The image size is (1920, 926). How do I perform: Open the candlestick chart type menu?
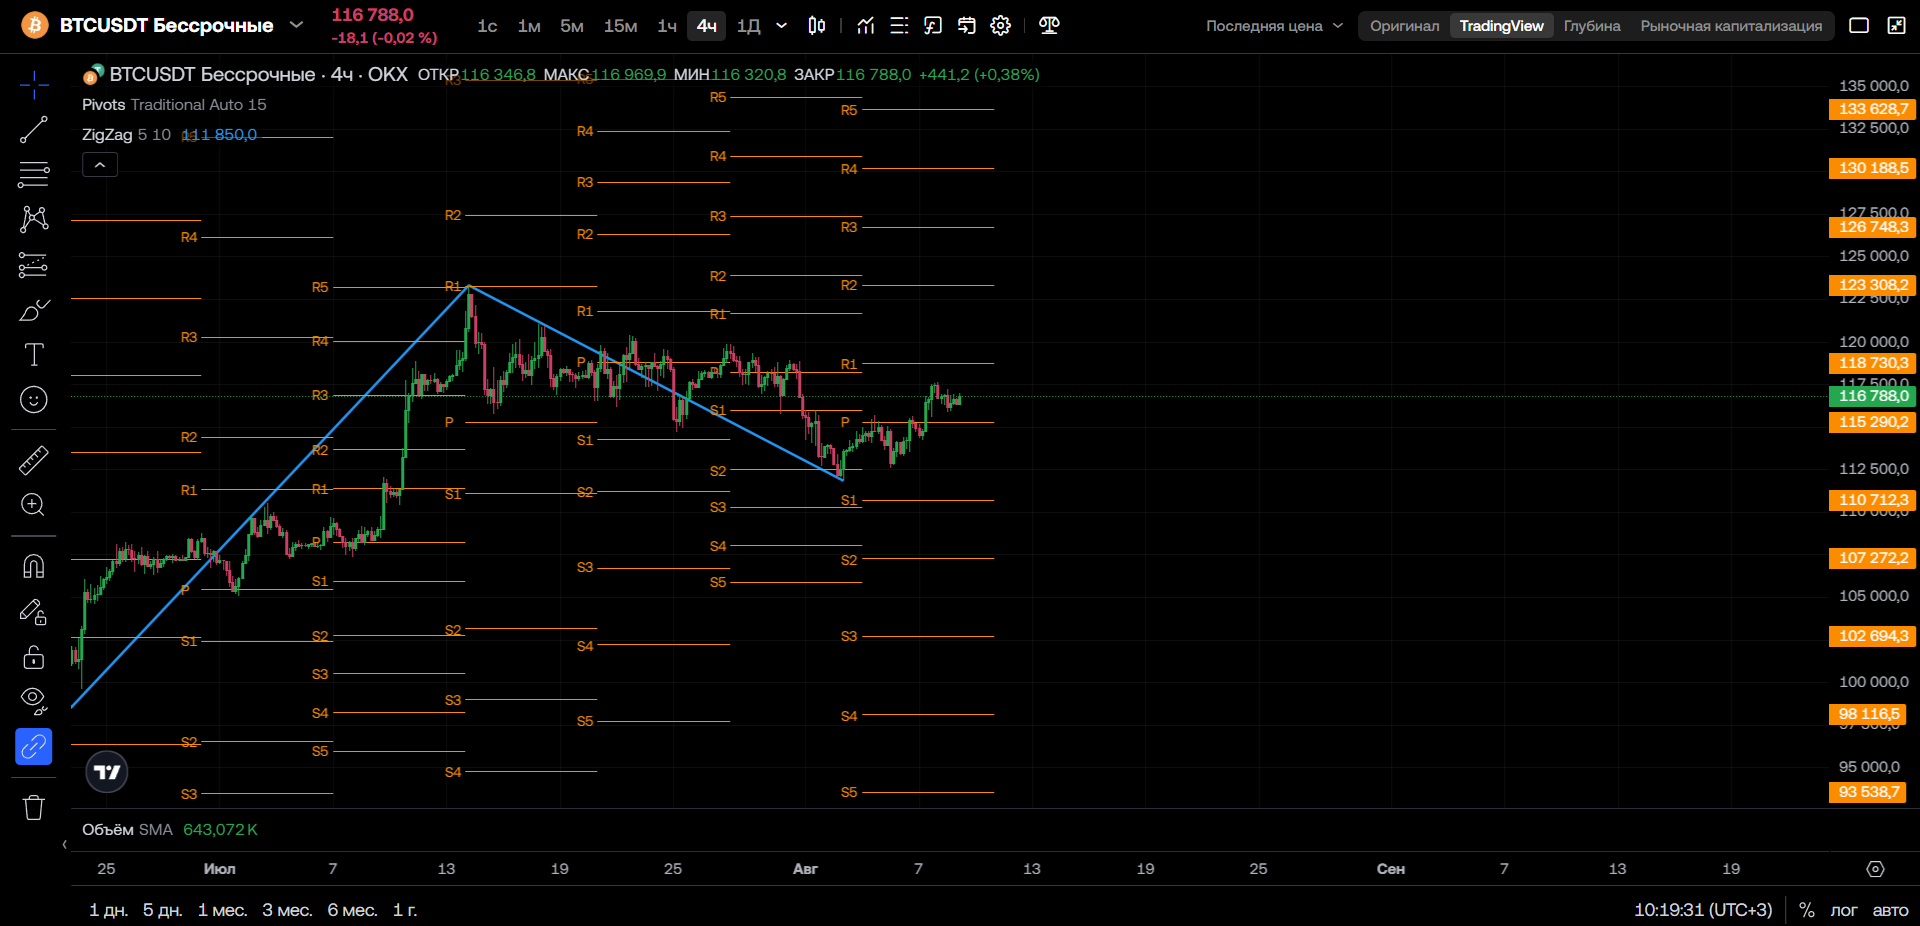click(817, 26)
